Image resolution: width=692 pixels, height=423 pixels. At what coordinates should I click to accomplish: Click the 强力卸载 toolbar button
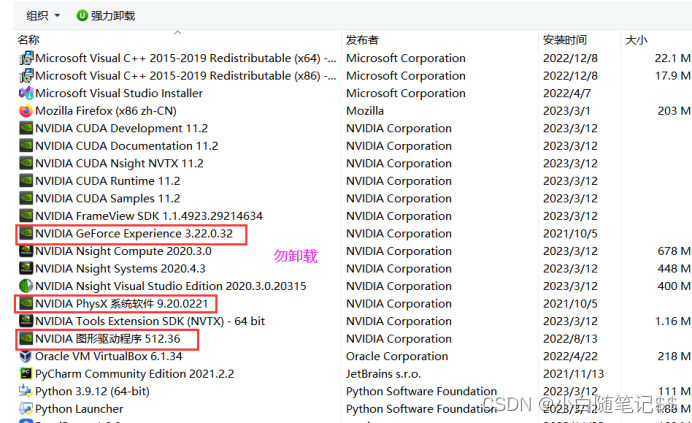(106, 16)
